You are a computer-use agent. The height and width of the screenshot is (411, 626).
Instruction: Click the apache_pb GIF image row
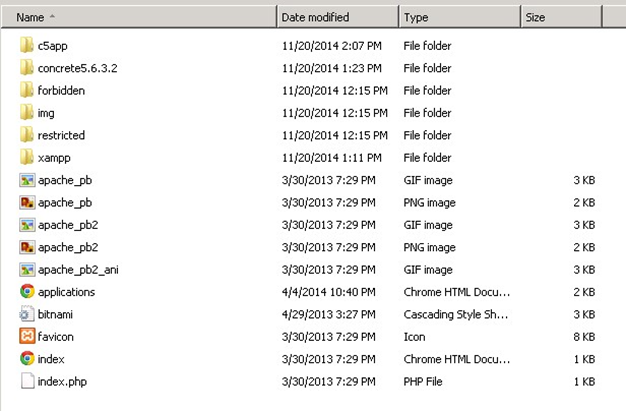(x=64, y=180)
